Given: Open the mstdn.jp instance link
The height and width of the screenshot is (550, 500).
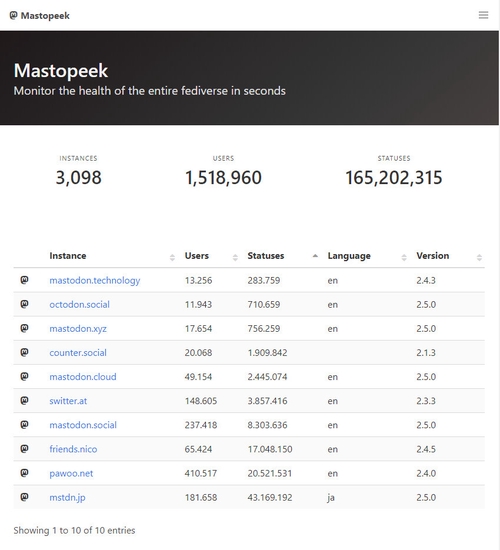Looking at the screenshot, I should [67, 498].
